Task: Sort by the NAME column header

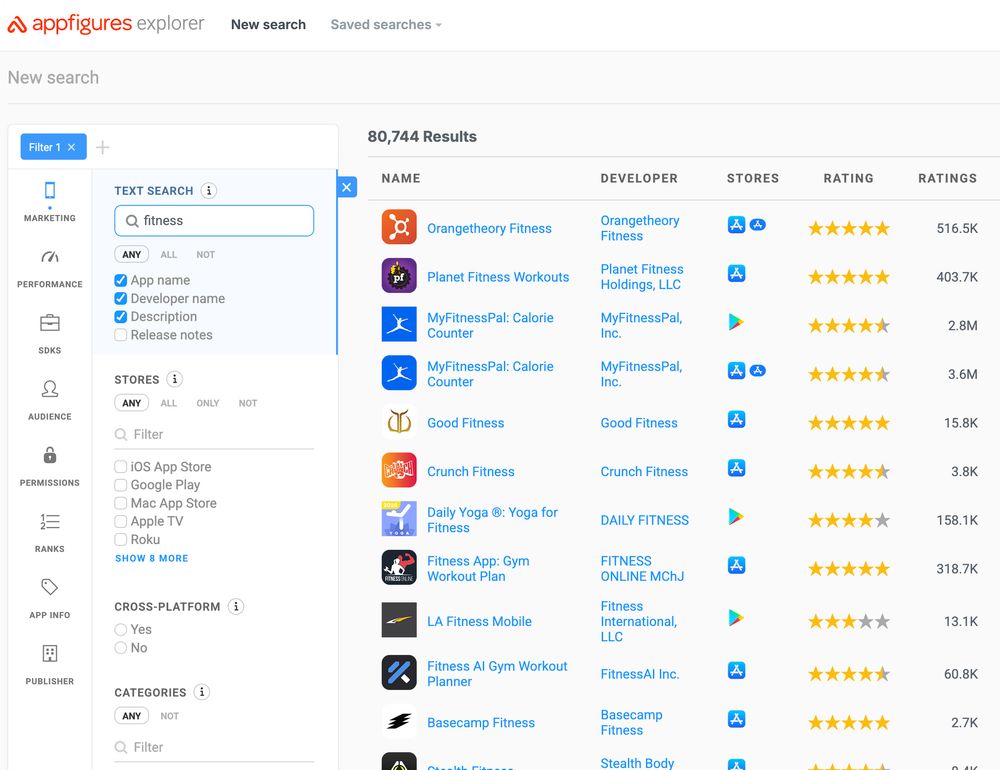Action: pos(401,179)
